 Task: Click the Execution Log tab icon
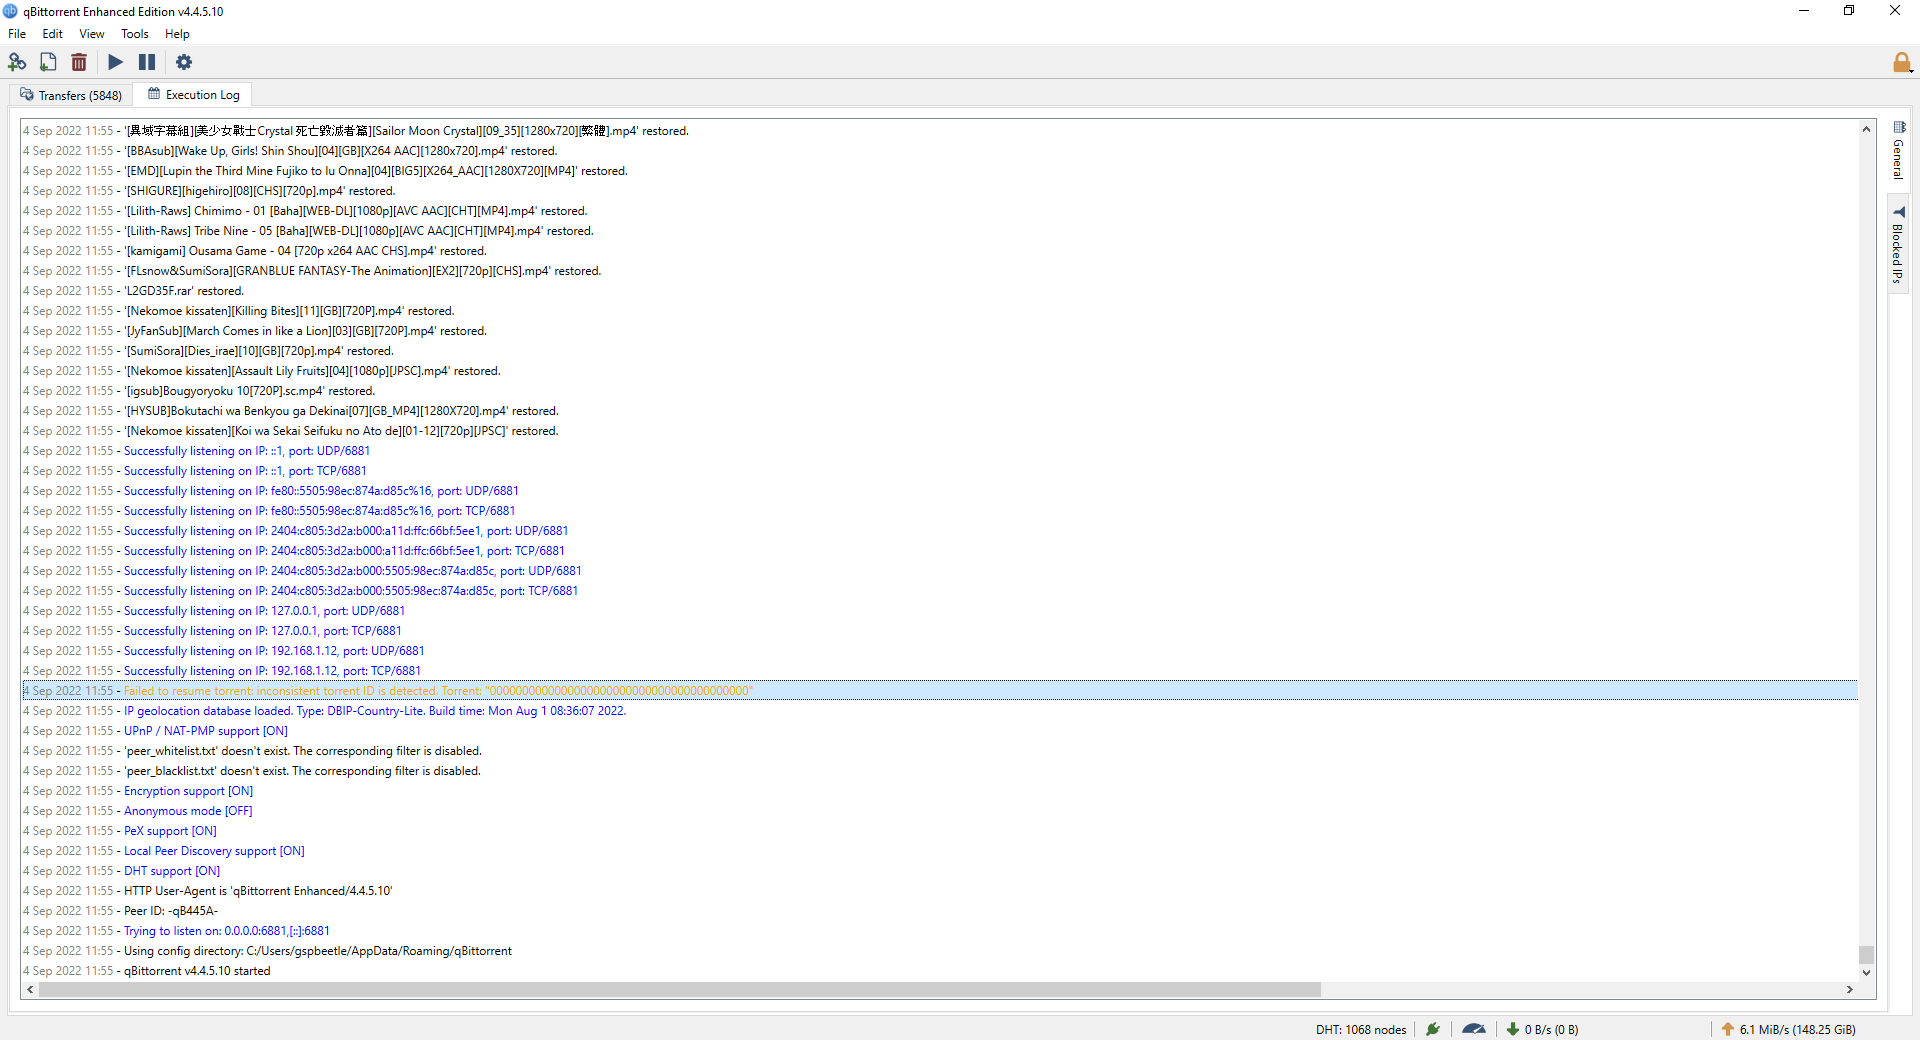click(x=154, y=94)
